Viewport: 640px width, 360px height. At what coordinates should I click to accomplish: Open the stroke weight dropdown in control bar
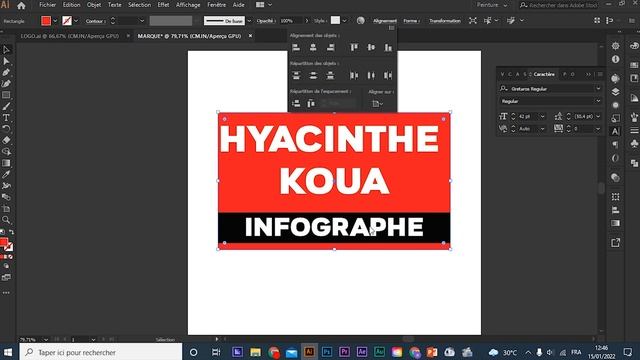click(142, 21)
